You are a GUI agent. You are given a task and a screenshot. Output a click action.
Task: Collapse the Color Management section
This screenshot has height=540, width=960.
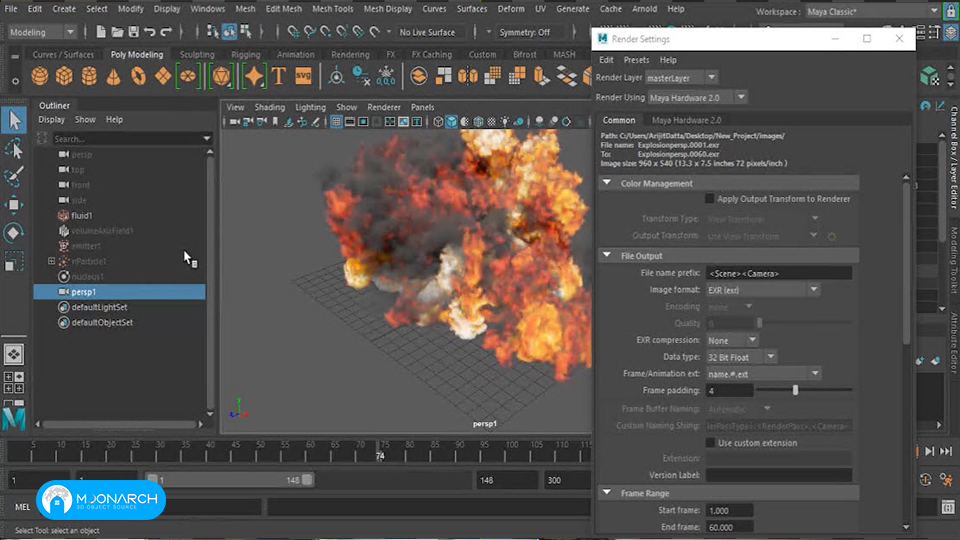pyautogui.click(x=607, y=182)
